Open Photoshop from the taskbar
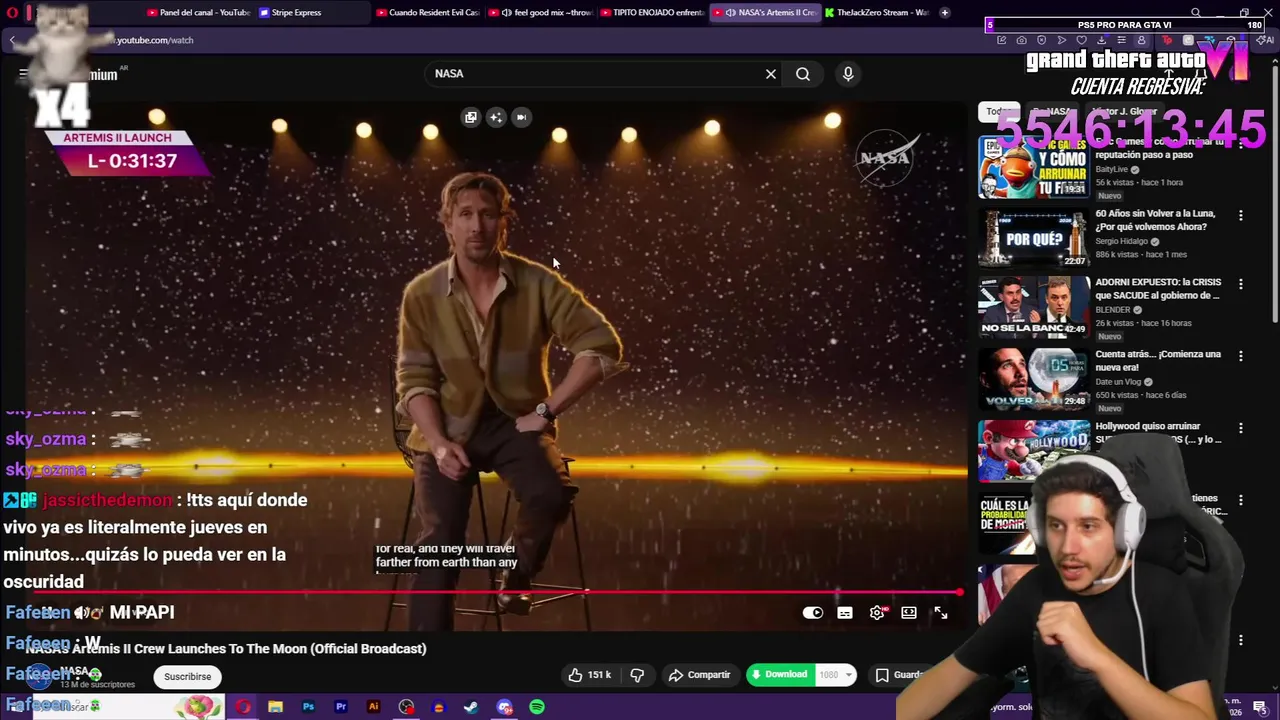This screenshot has height=720, width=1280. point(308,707)
